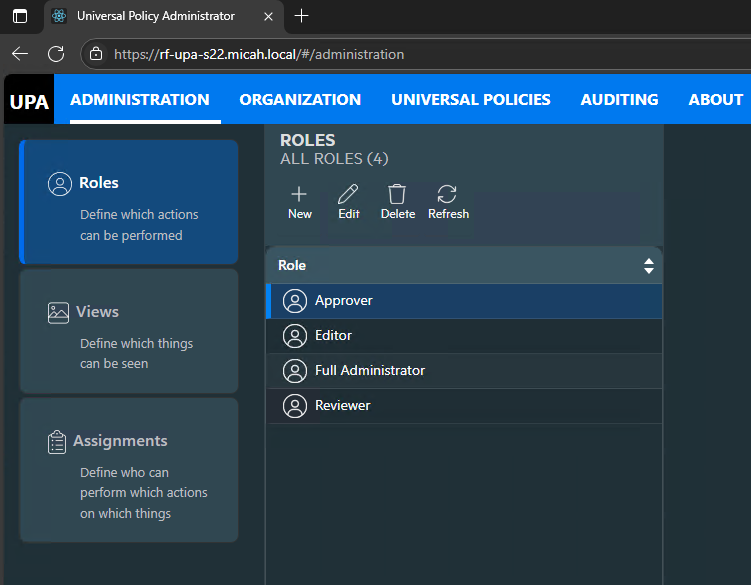Click the Delete trash can icon

click(397, 195)
